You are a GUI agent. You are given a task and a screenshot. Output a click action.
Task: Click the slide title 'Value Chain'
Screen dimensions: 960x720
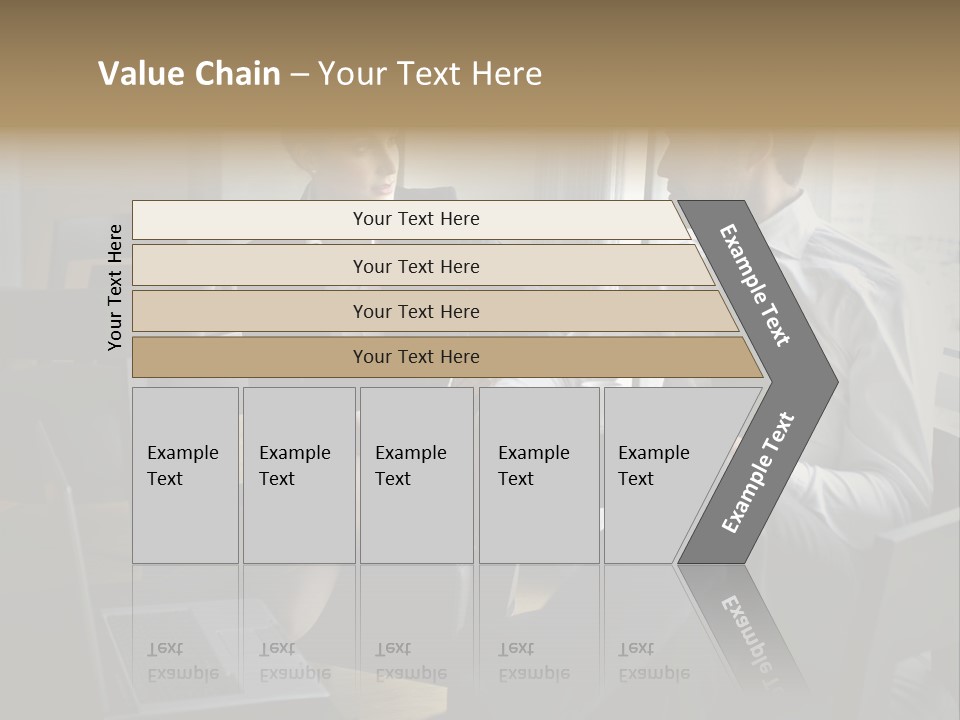(189, 73)
